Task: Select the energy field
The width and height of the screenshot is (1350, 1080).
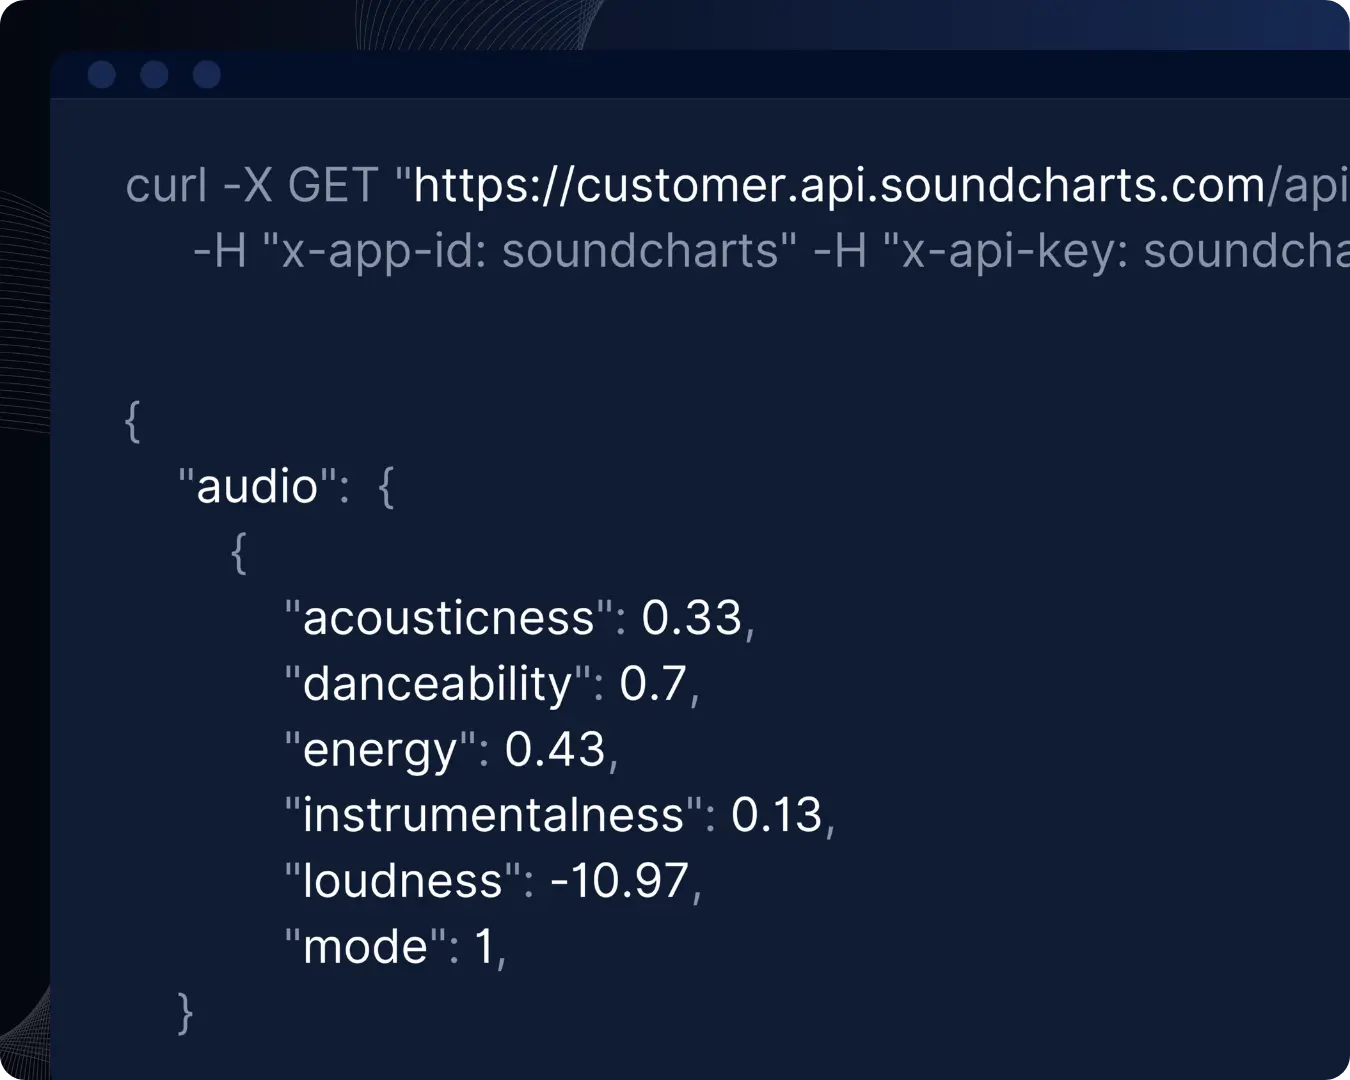Action: (x=380, y=749)
